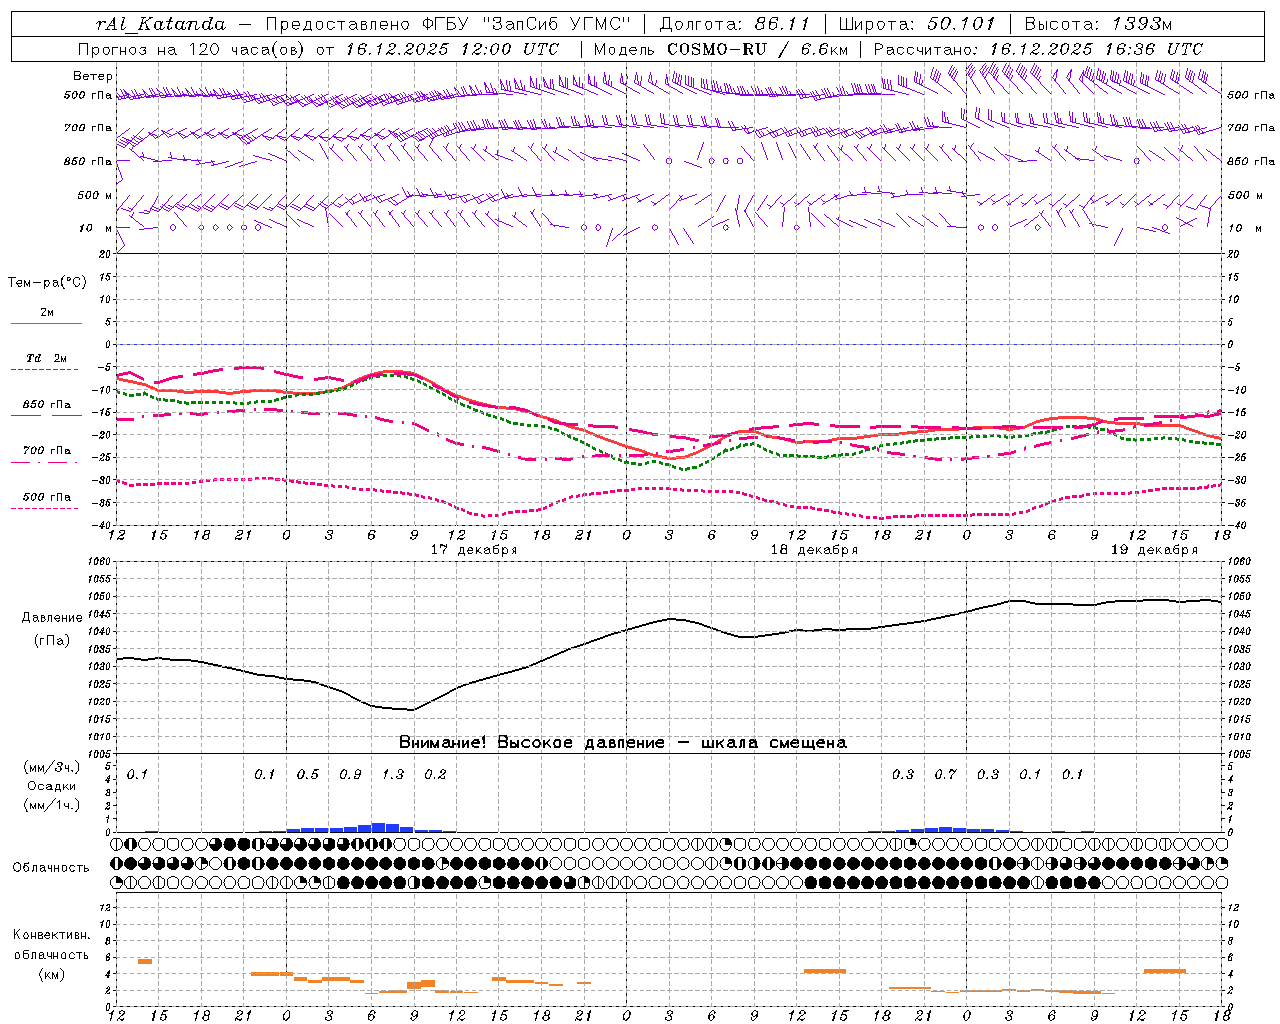Click the "(мм/3ч.)" precipitation unit label
This screenshot has height=1024, width=1280.
pos(51,767)
